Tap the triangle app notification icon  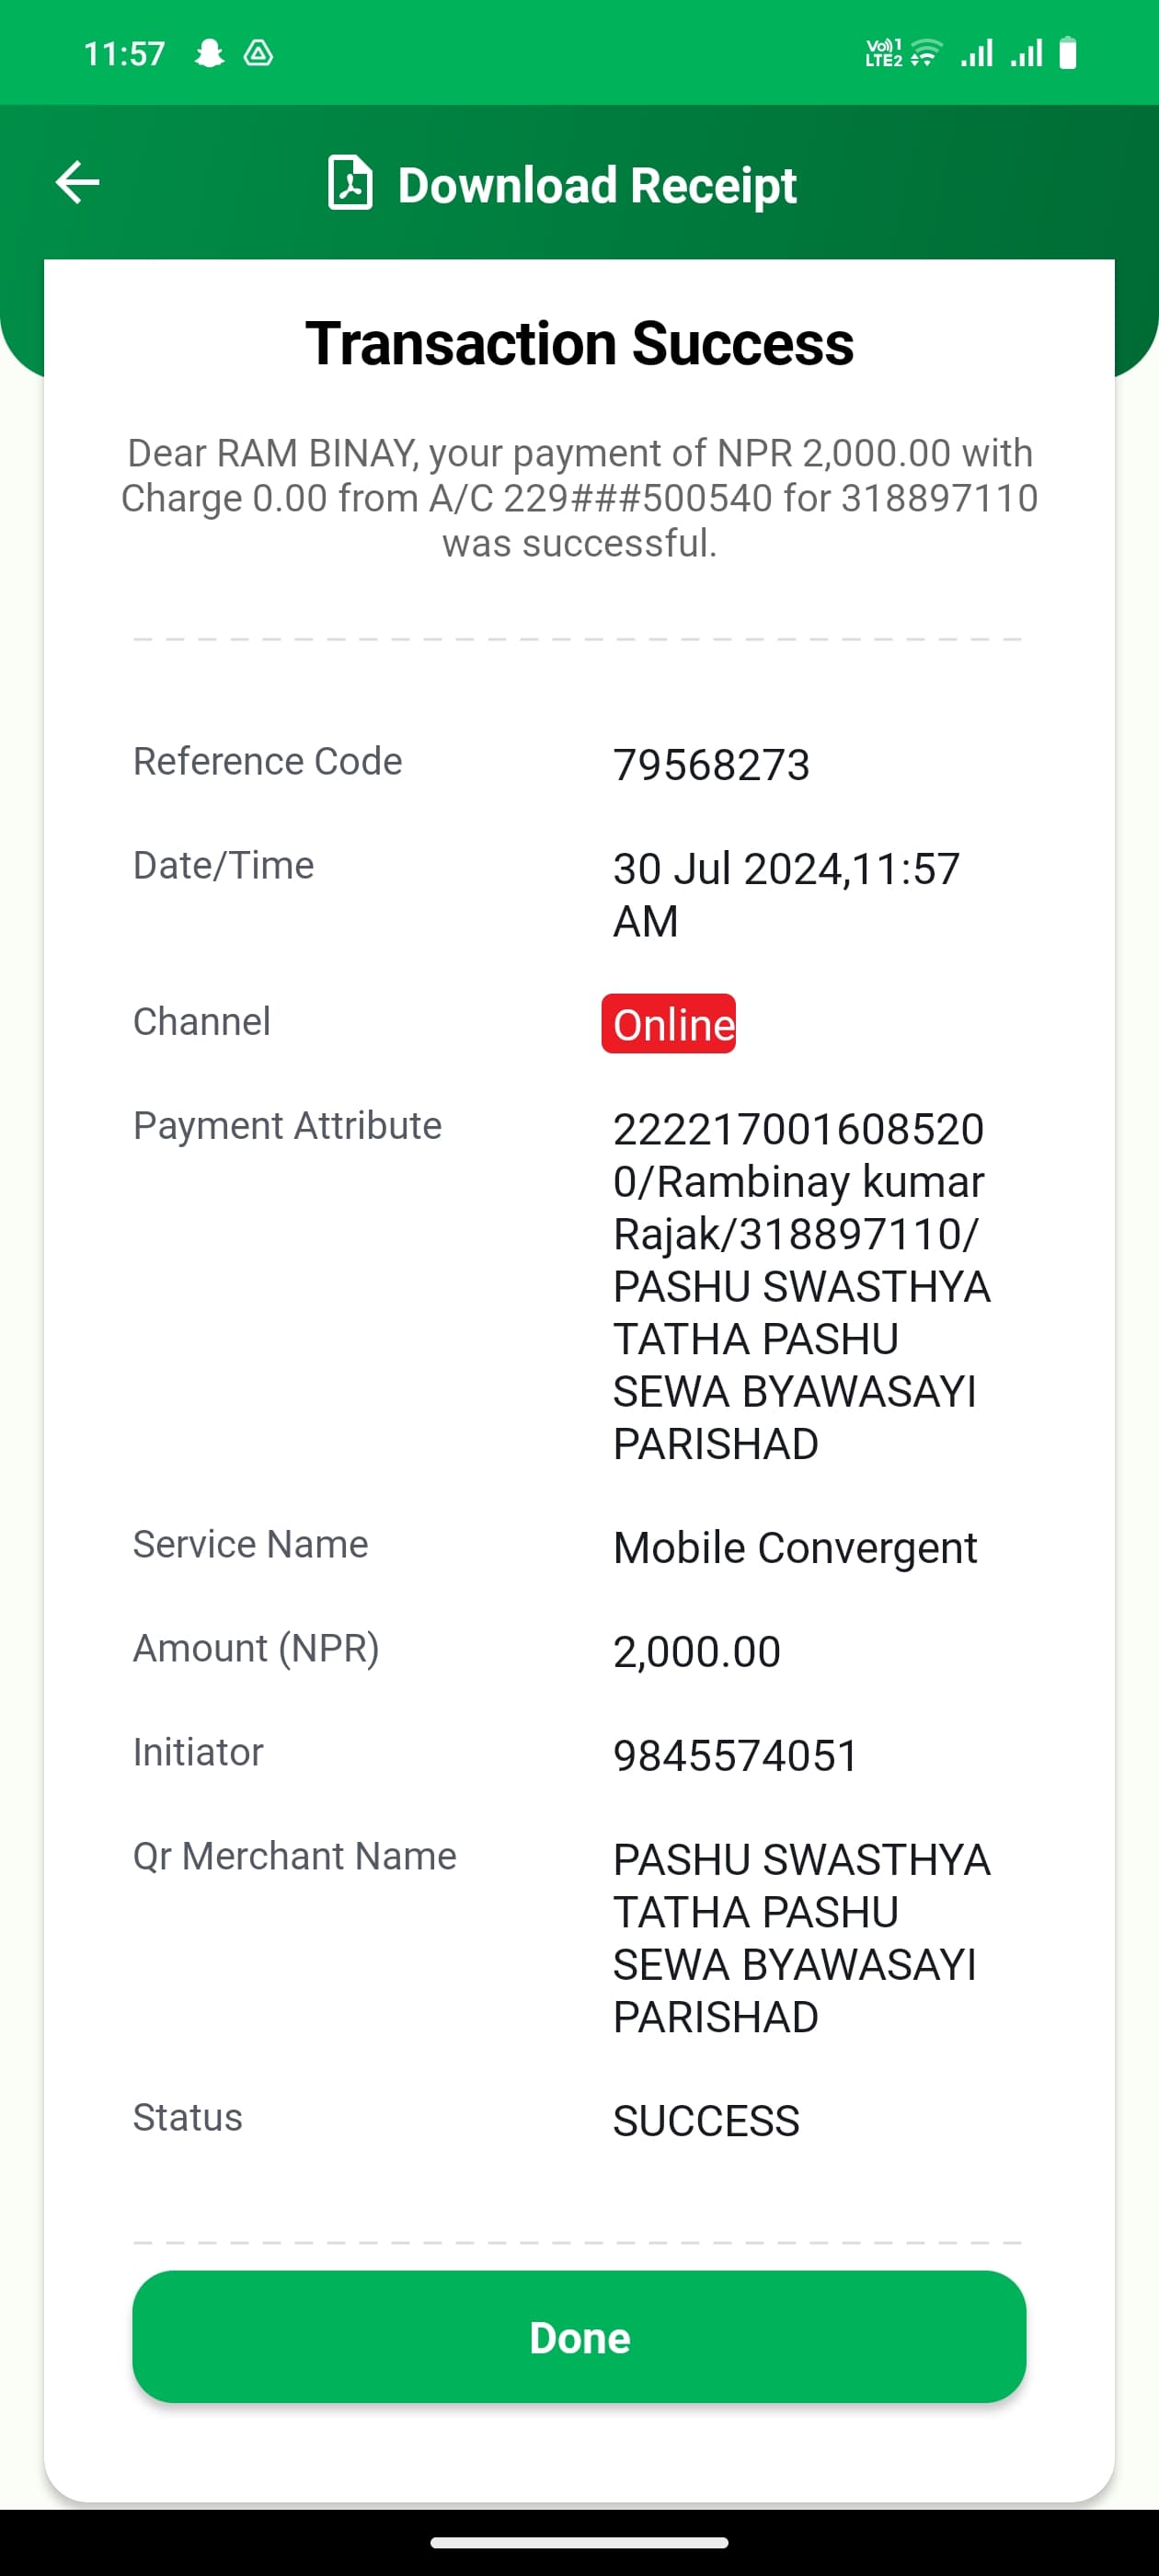pos(258,53)
